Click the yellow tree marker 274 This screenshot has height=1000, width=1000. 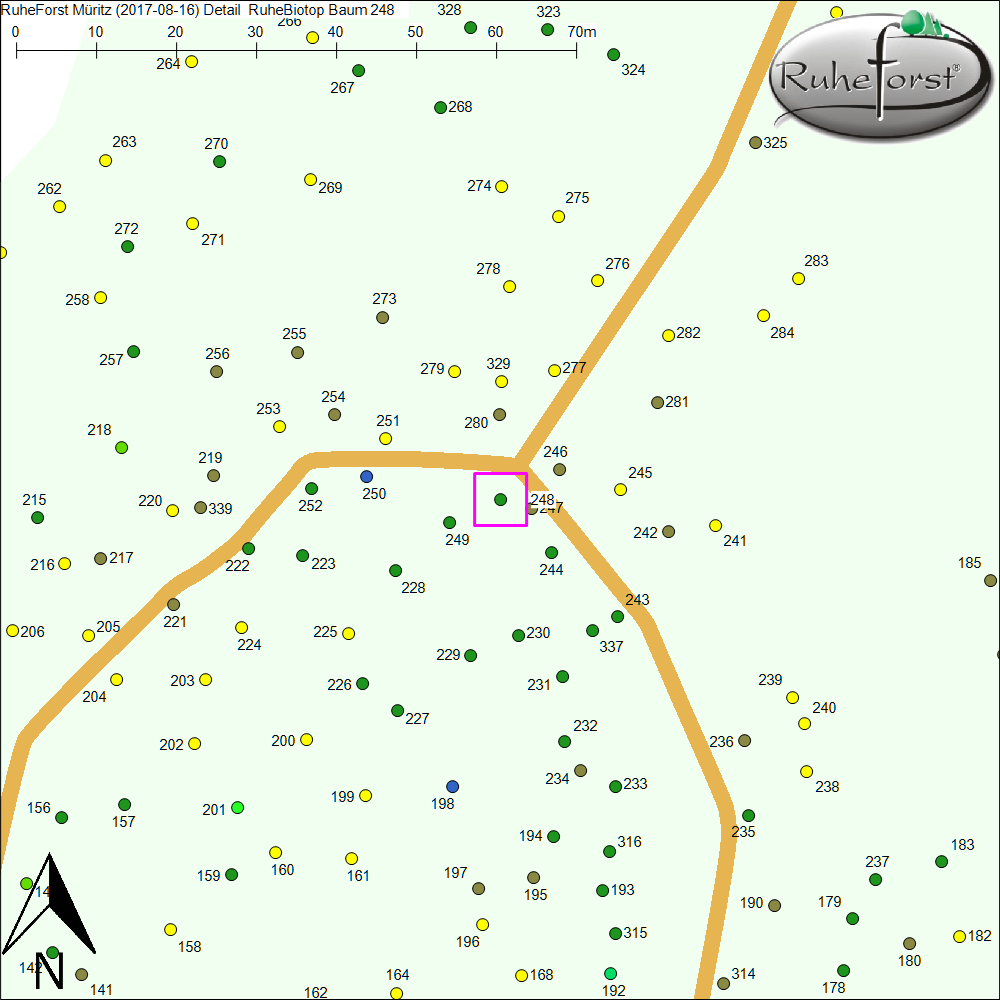[x=502, y=187]
